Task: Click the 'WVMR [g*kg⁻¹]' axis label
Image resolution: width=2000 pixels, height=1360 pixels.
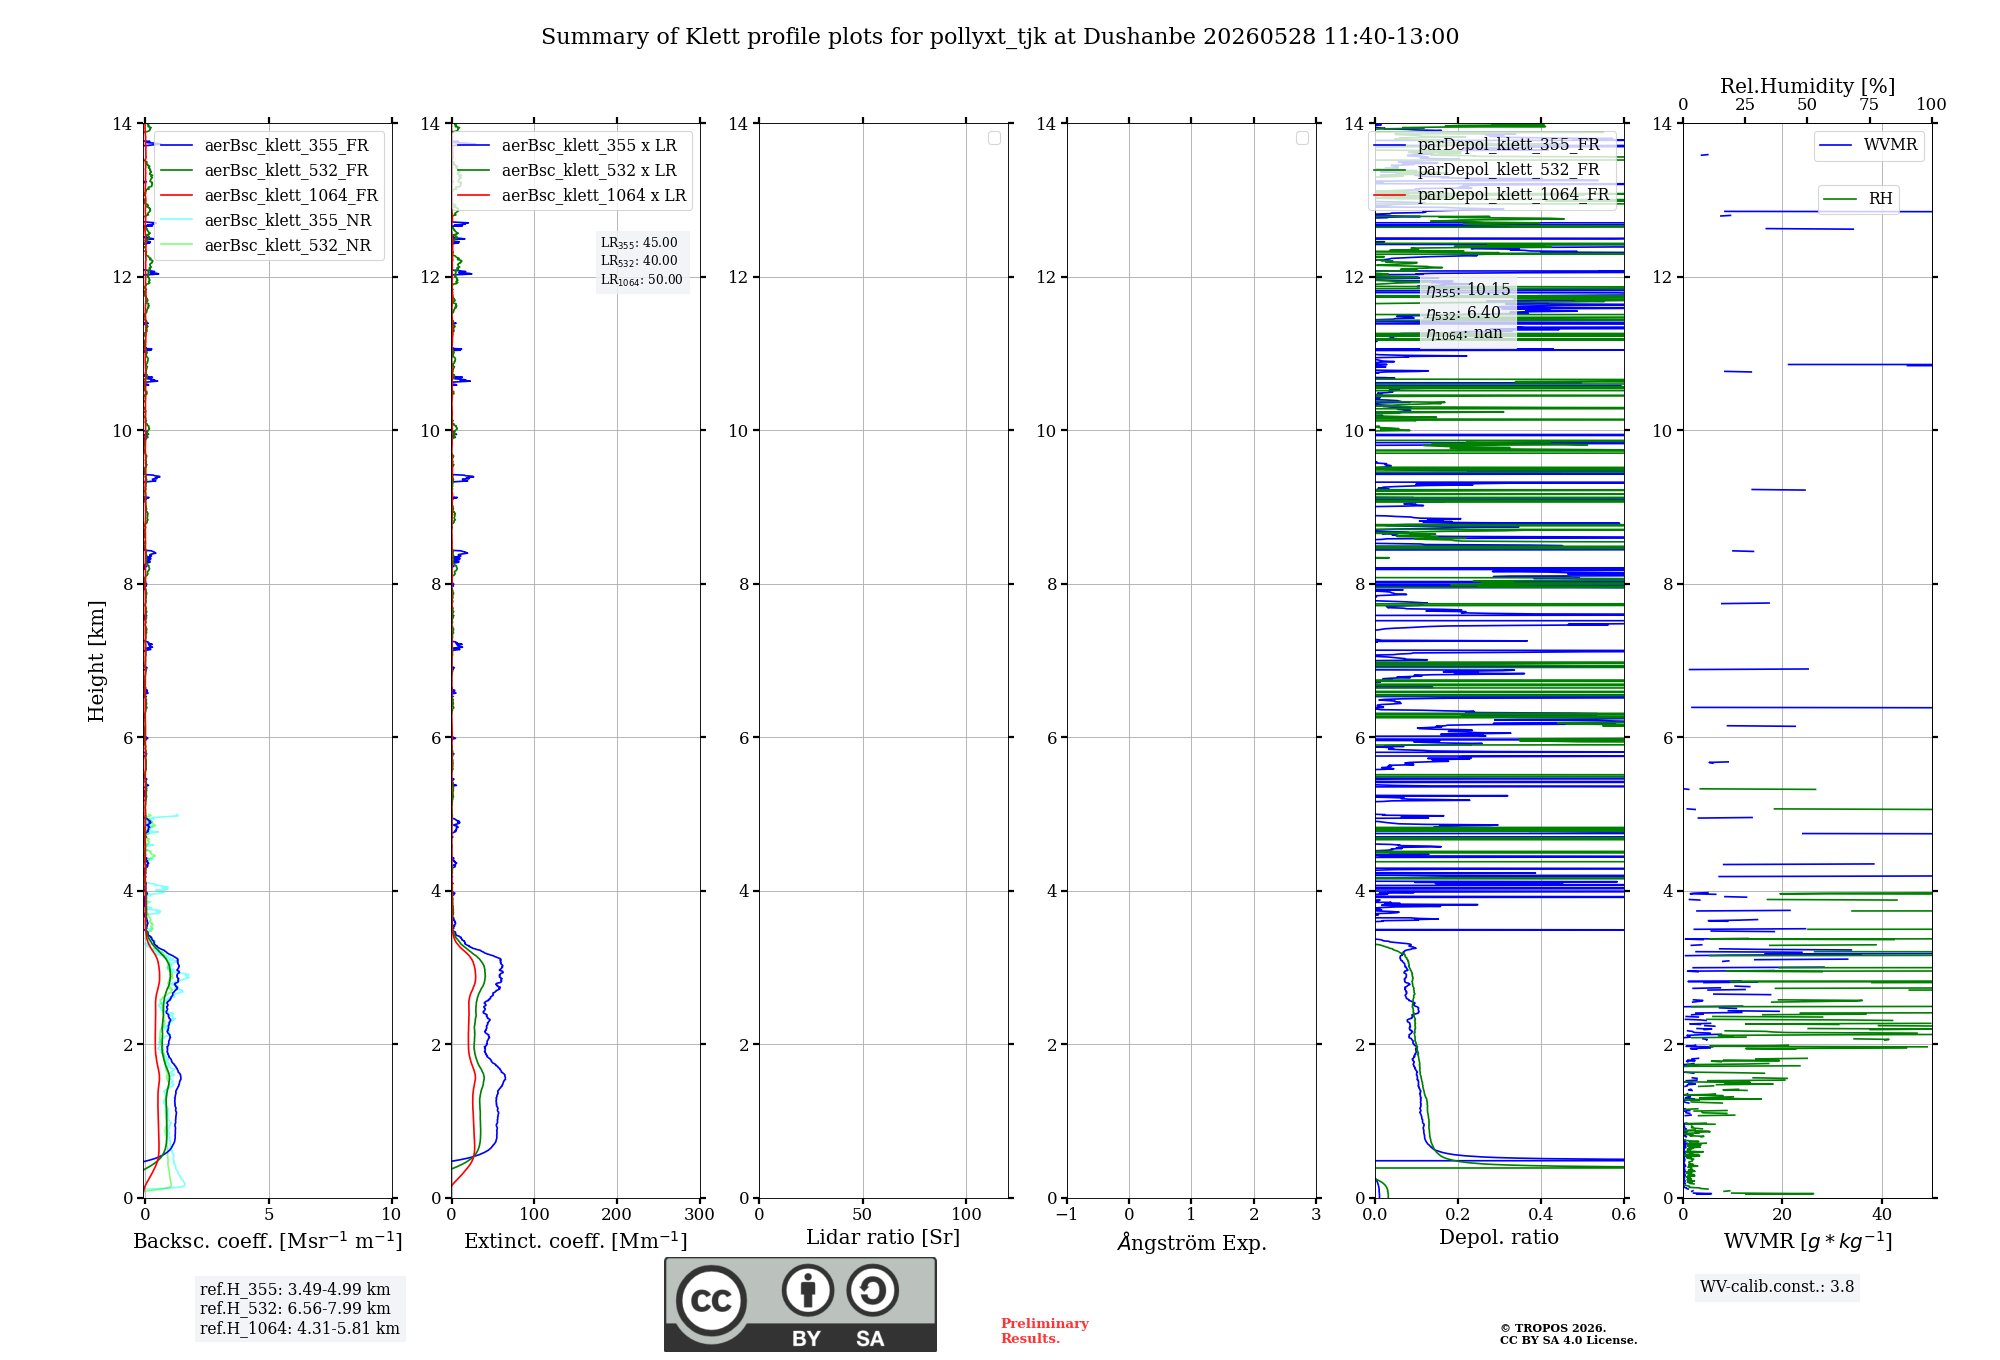Action: pos(1808,1241)
